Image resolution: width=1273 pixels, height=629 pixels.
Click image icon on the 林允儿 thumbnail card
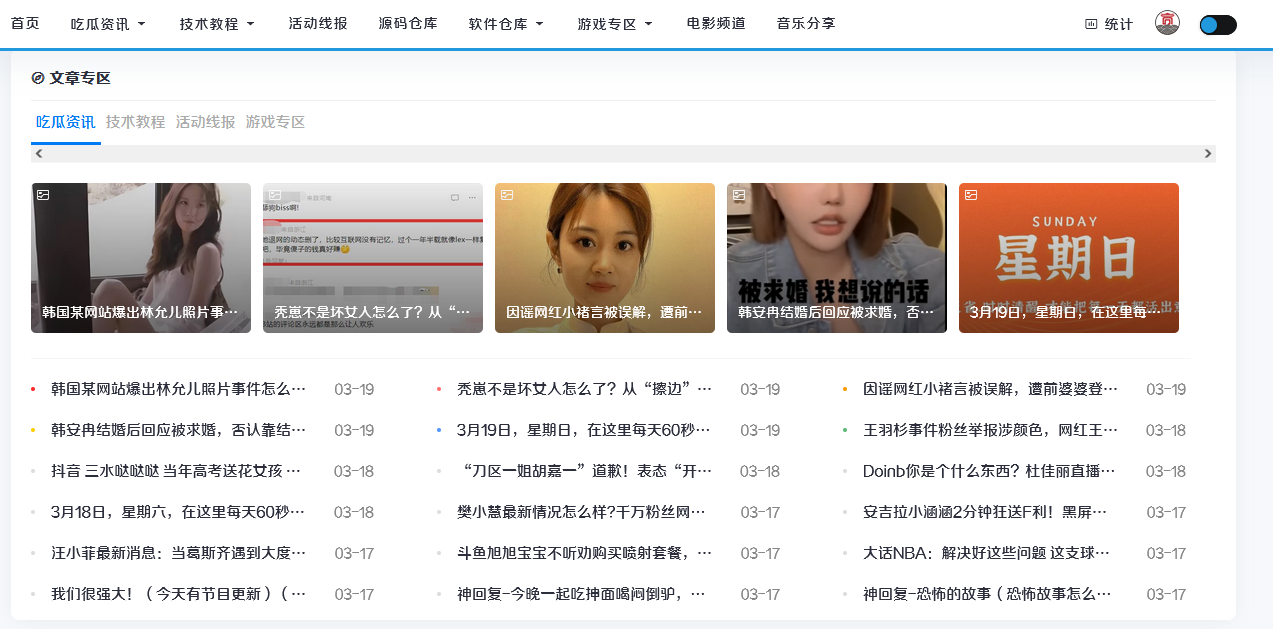43,195
